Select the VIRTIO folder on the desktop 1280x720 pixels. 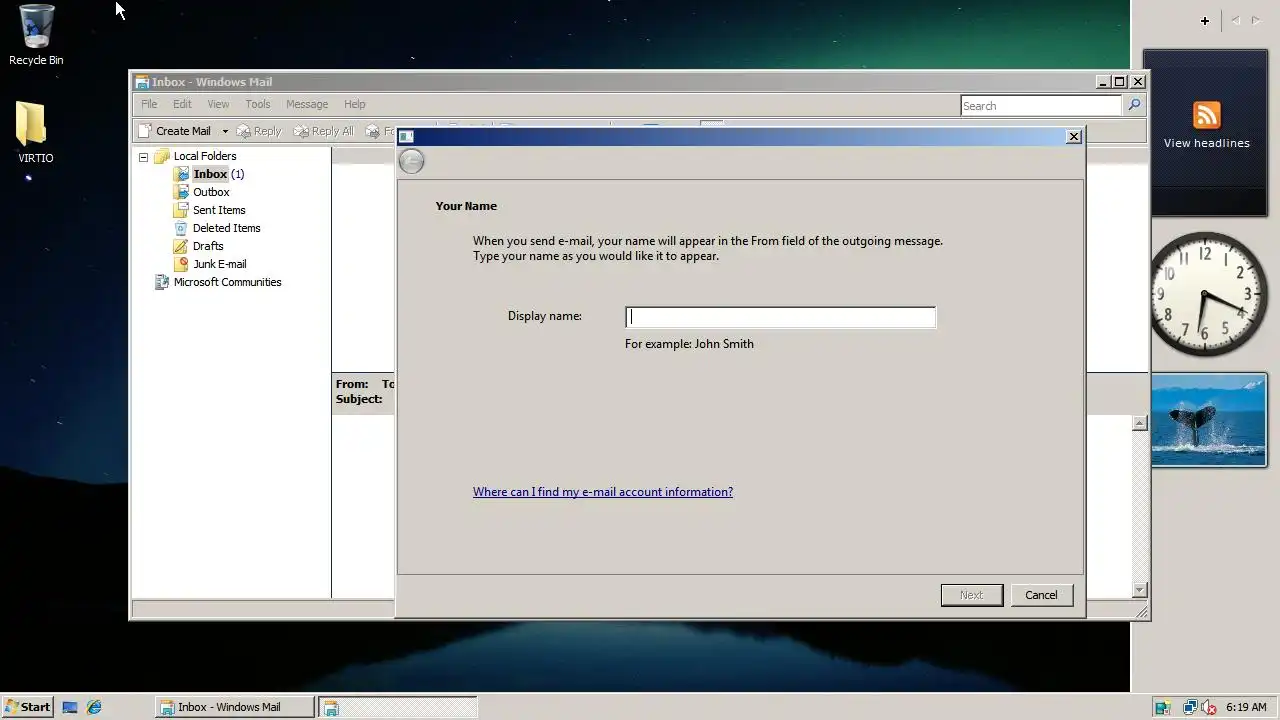click(x=35, y=132)
